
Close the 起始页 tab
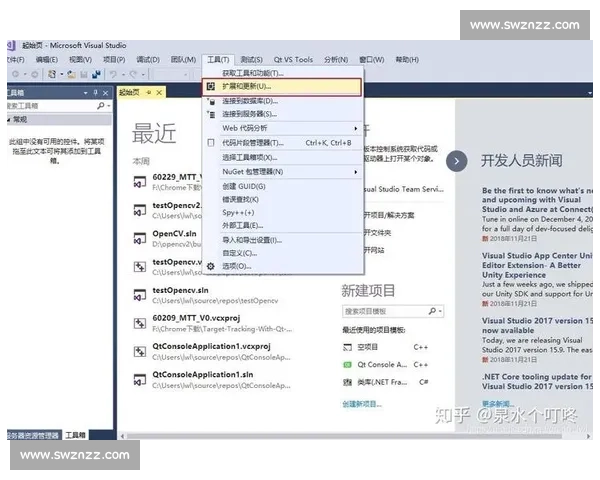pyautogui.click(x=159, y=93)
